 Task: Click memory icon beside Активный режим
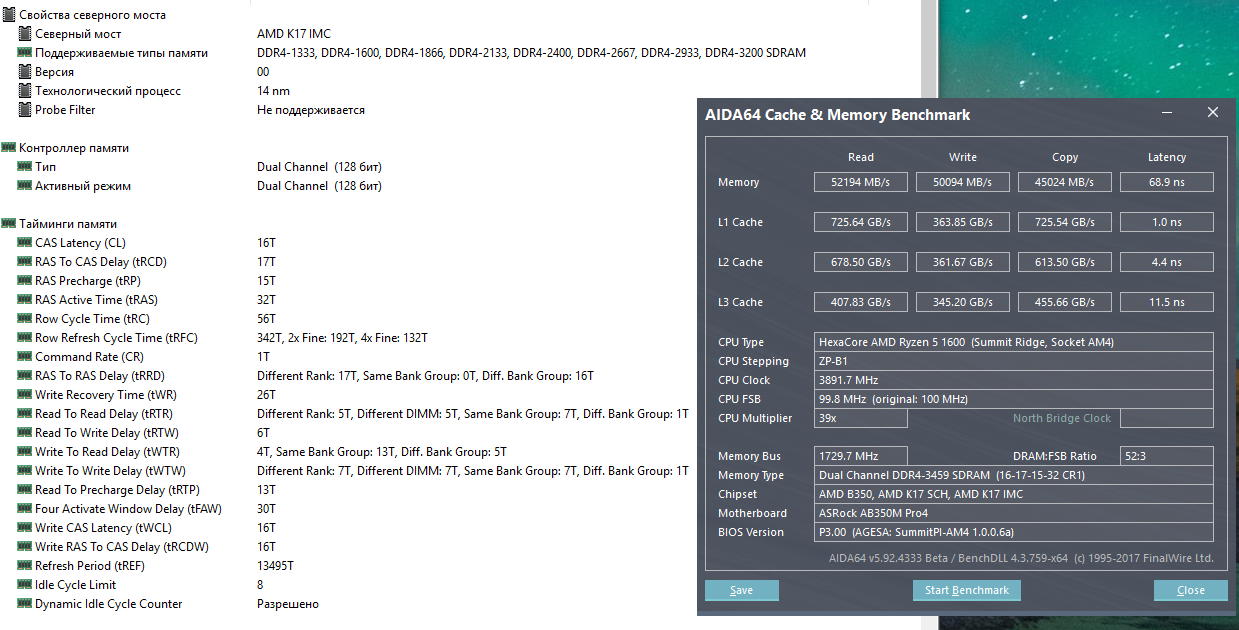26,186
